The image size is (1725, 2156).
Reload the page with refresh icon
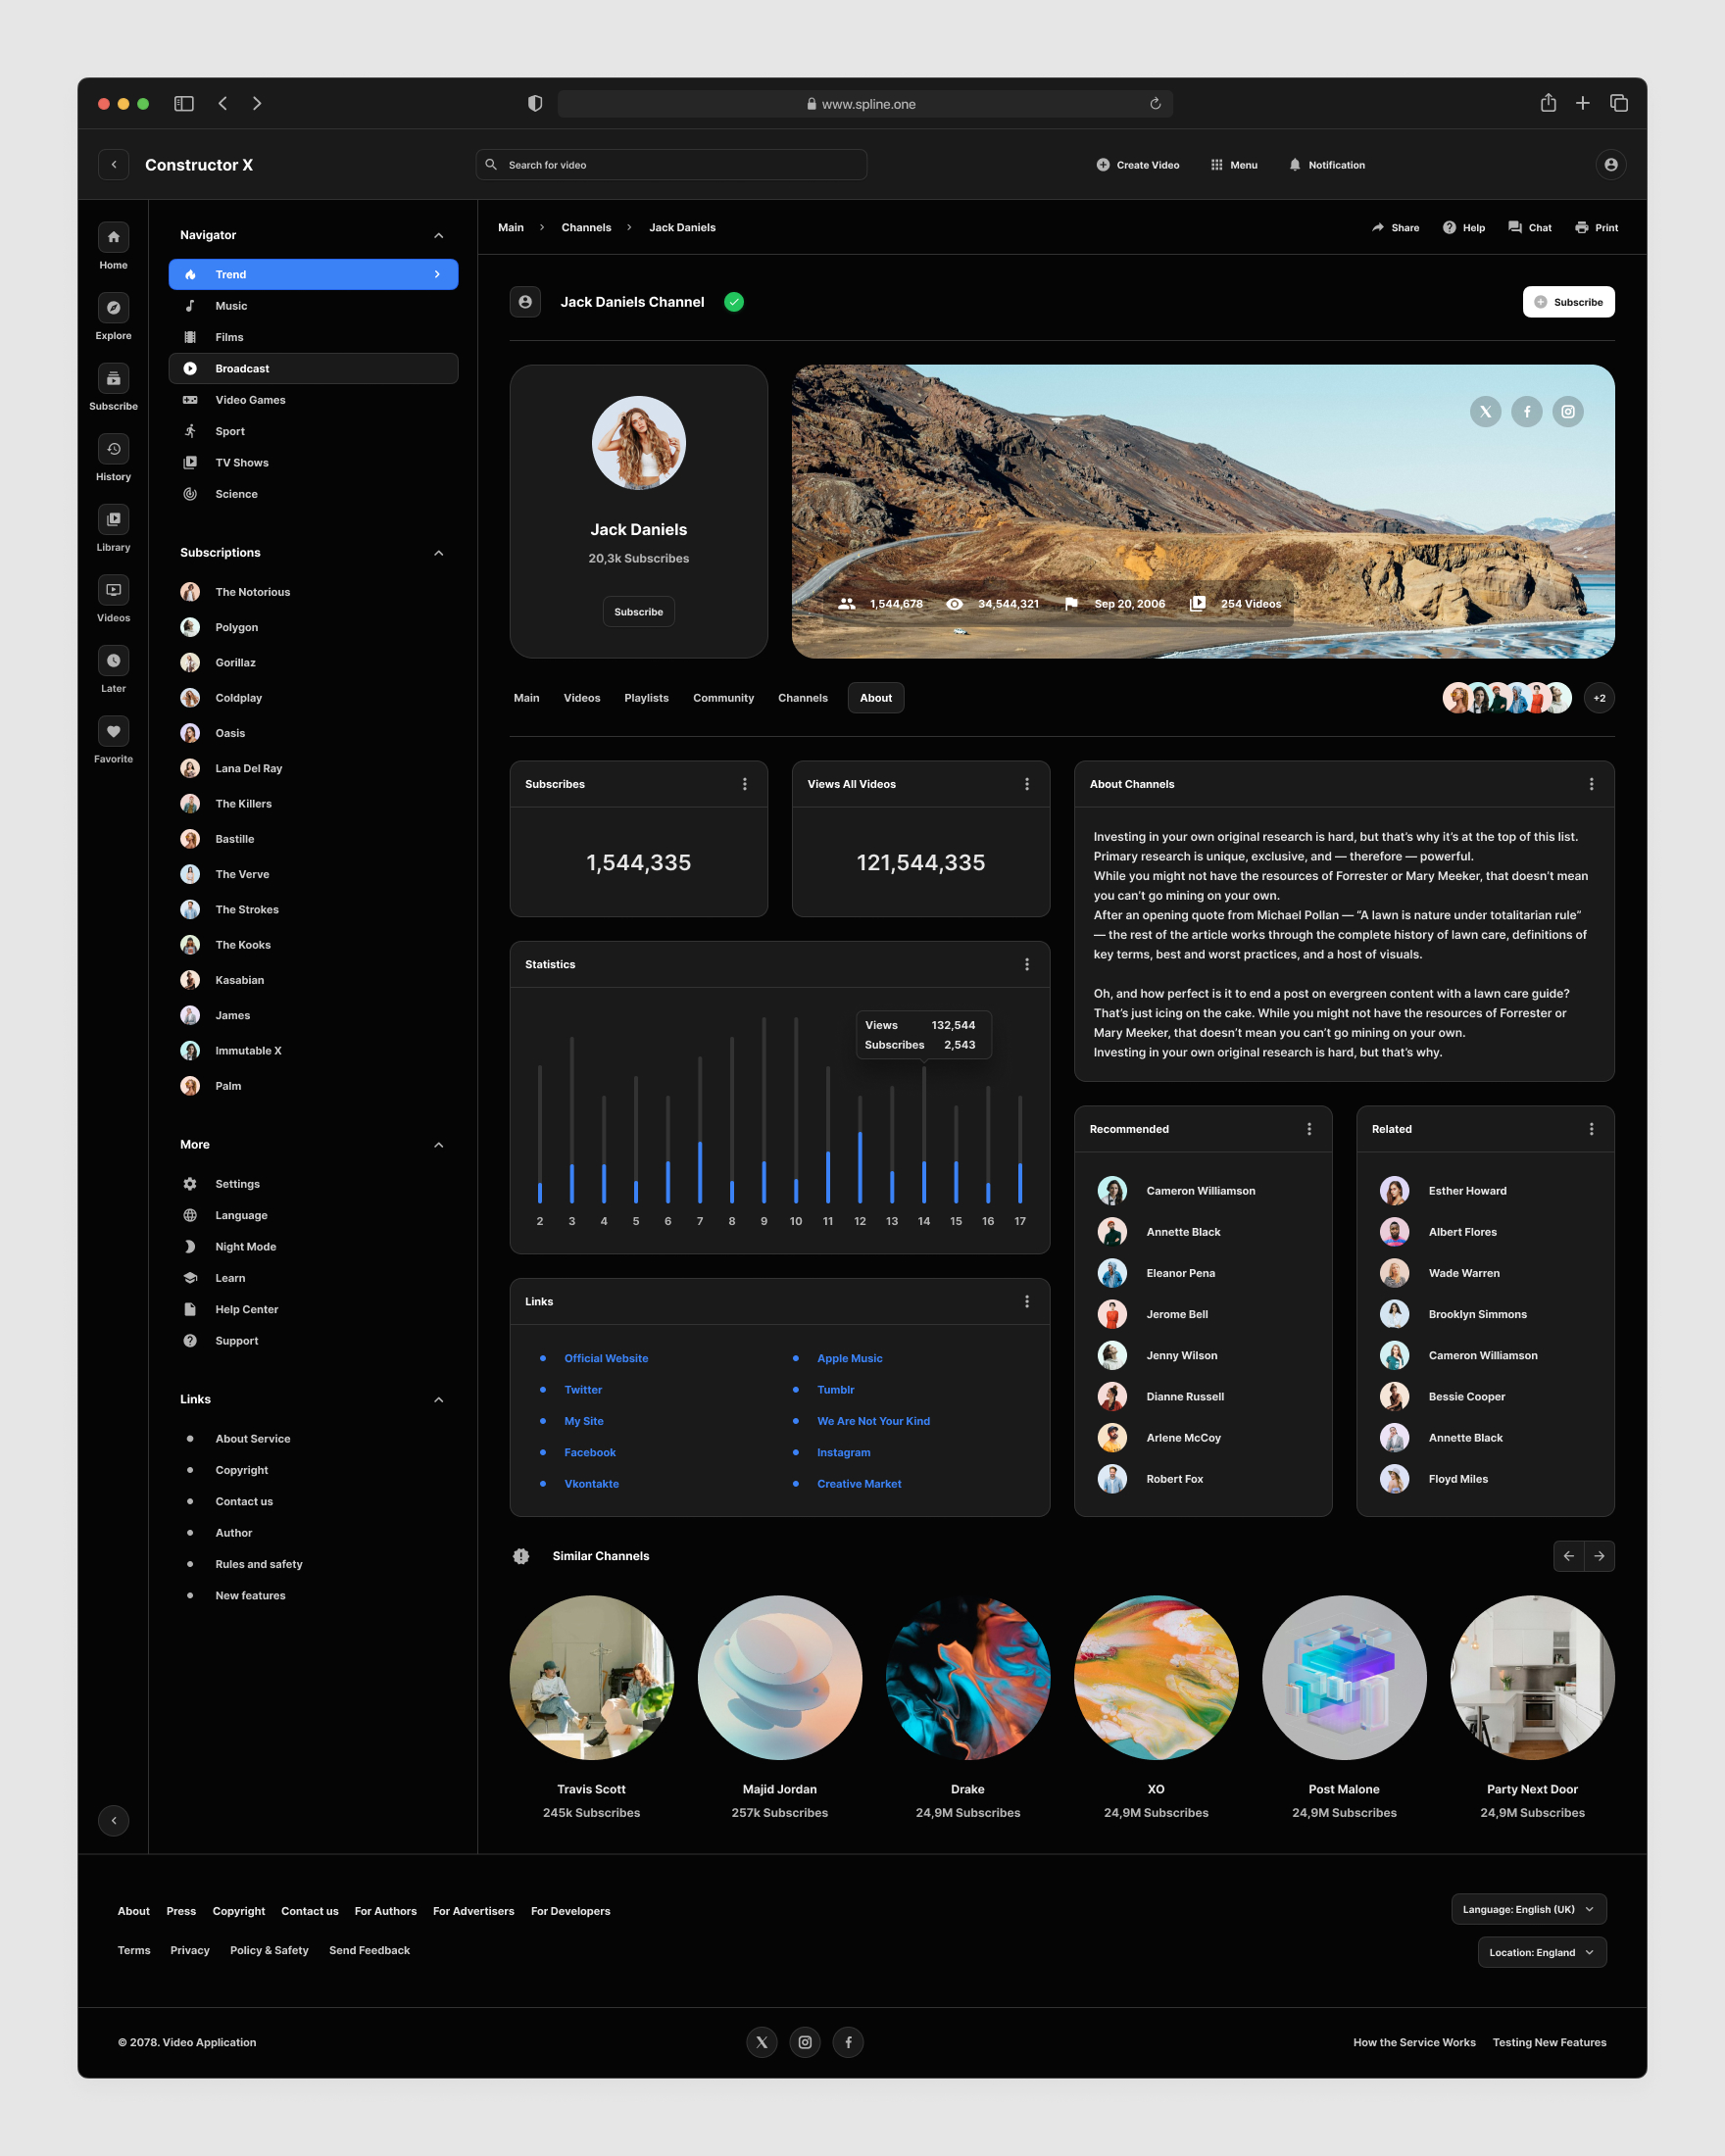click(1155, 103)
